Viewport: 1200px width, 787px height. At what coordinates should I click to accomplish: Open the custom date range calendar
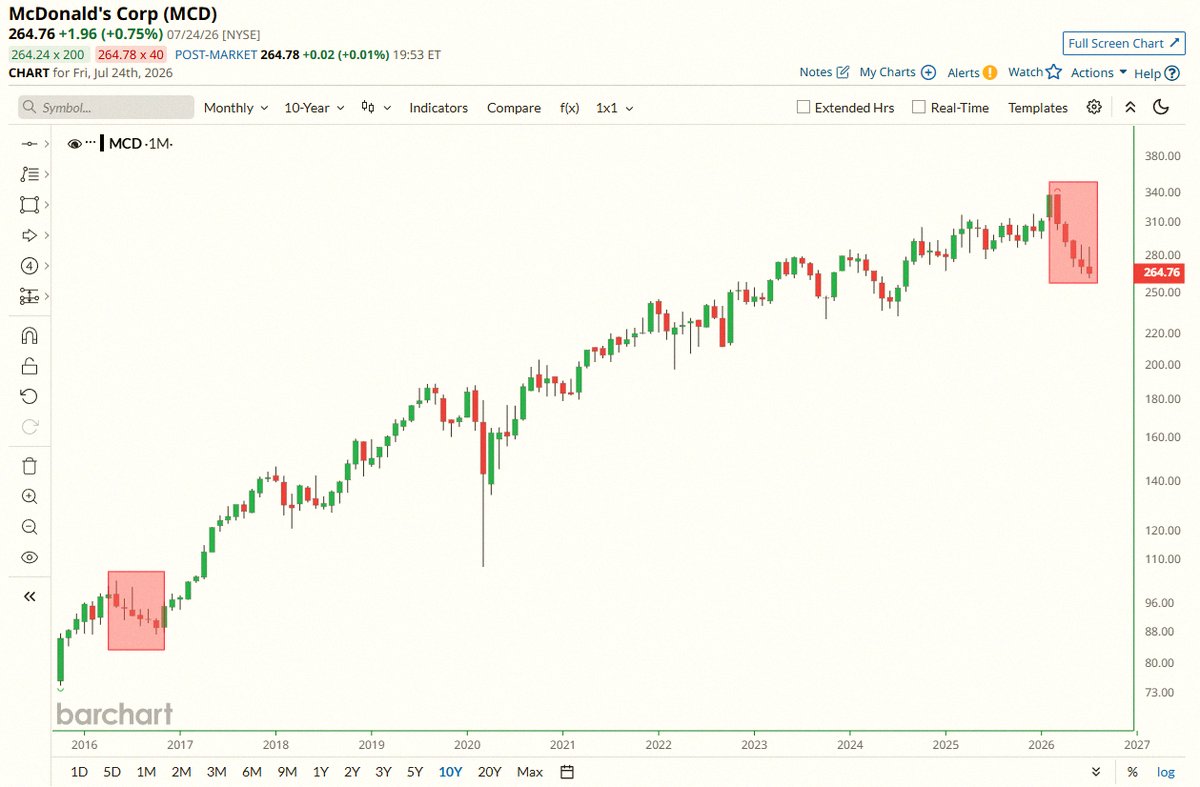567,772
